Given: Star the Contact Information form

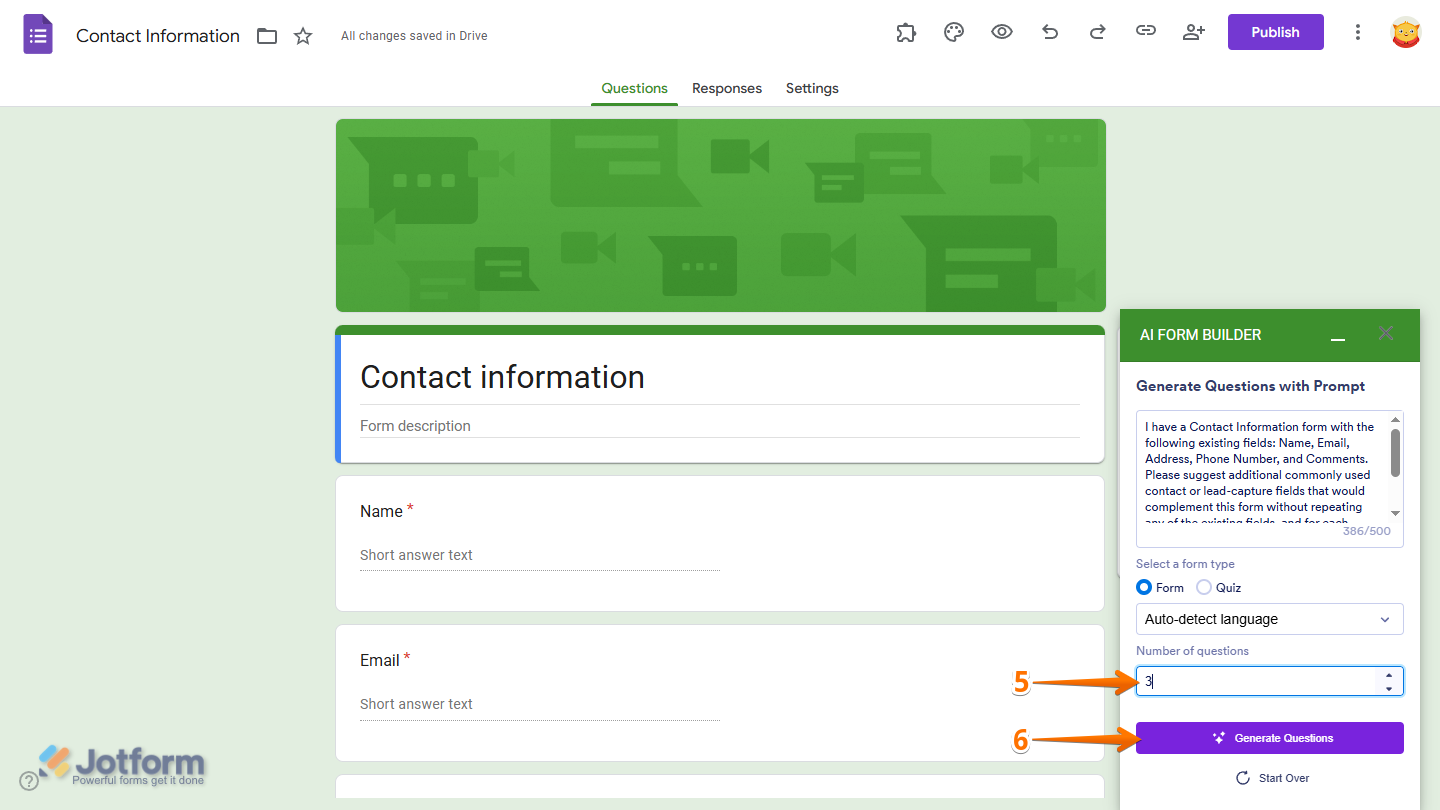Looking at the screenshot, I should click(302, 35).
